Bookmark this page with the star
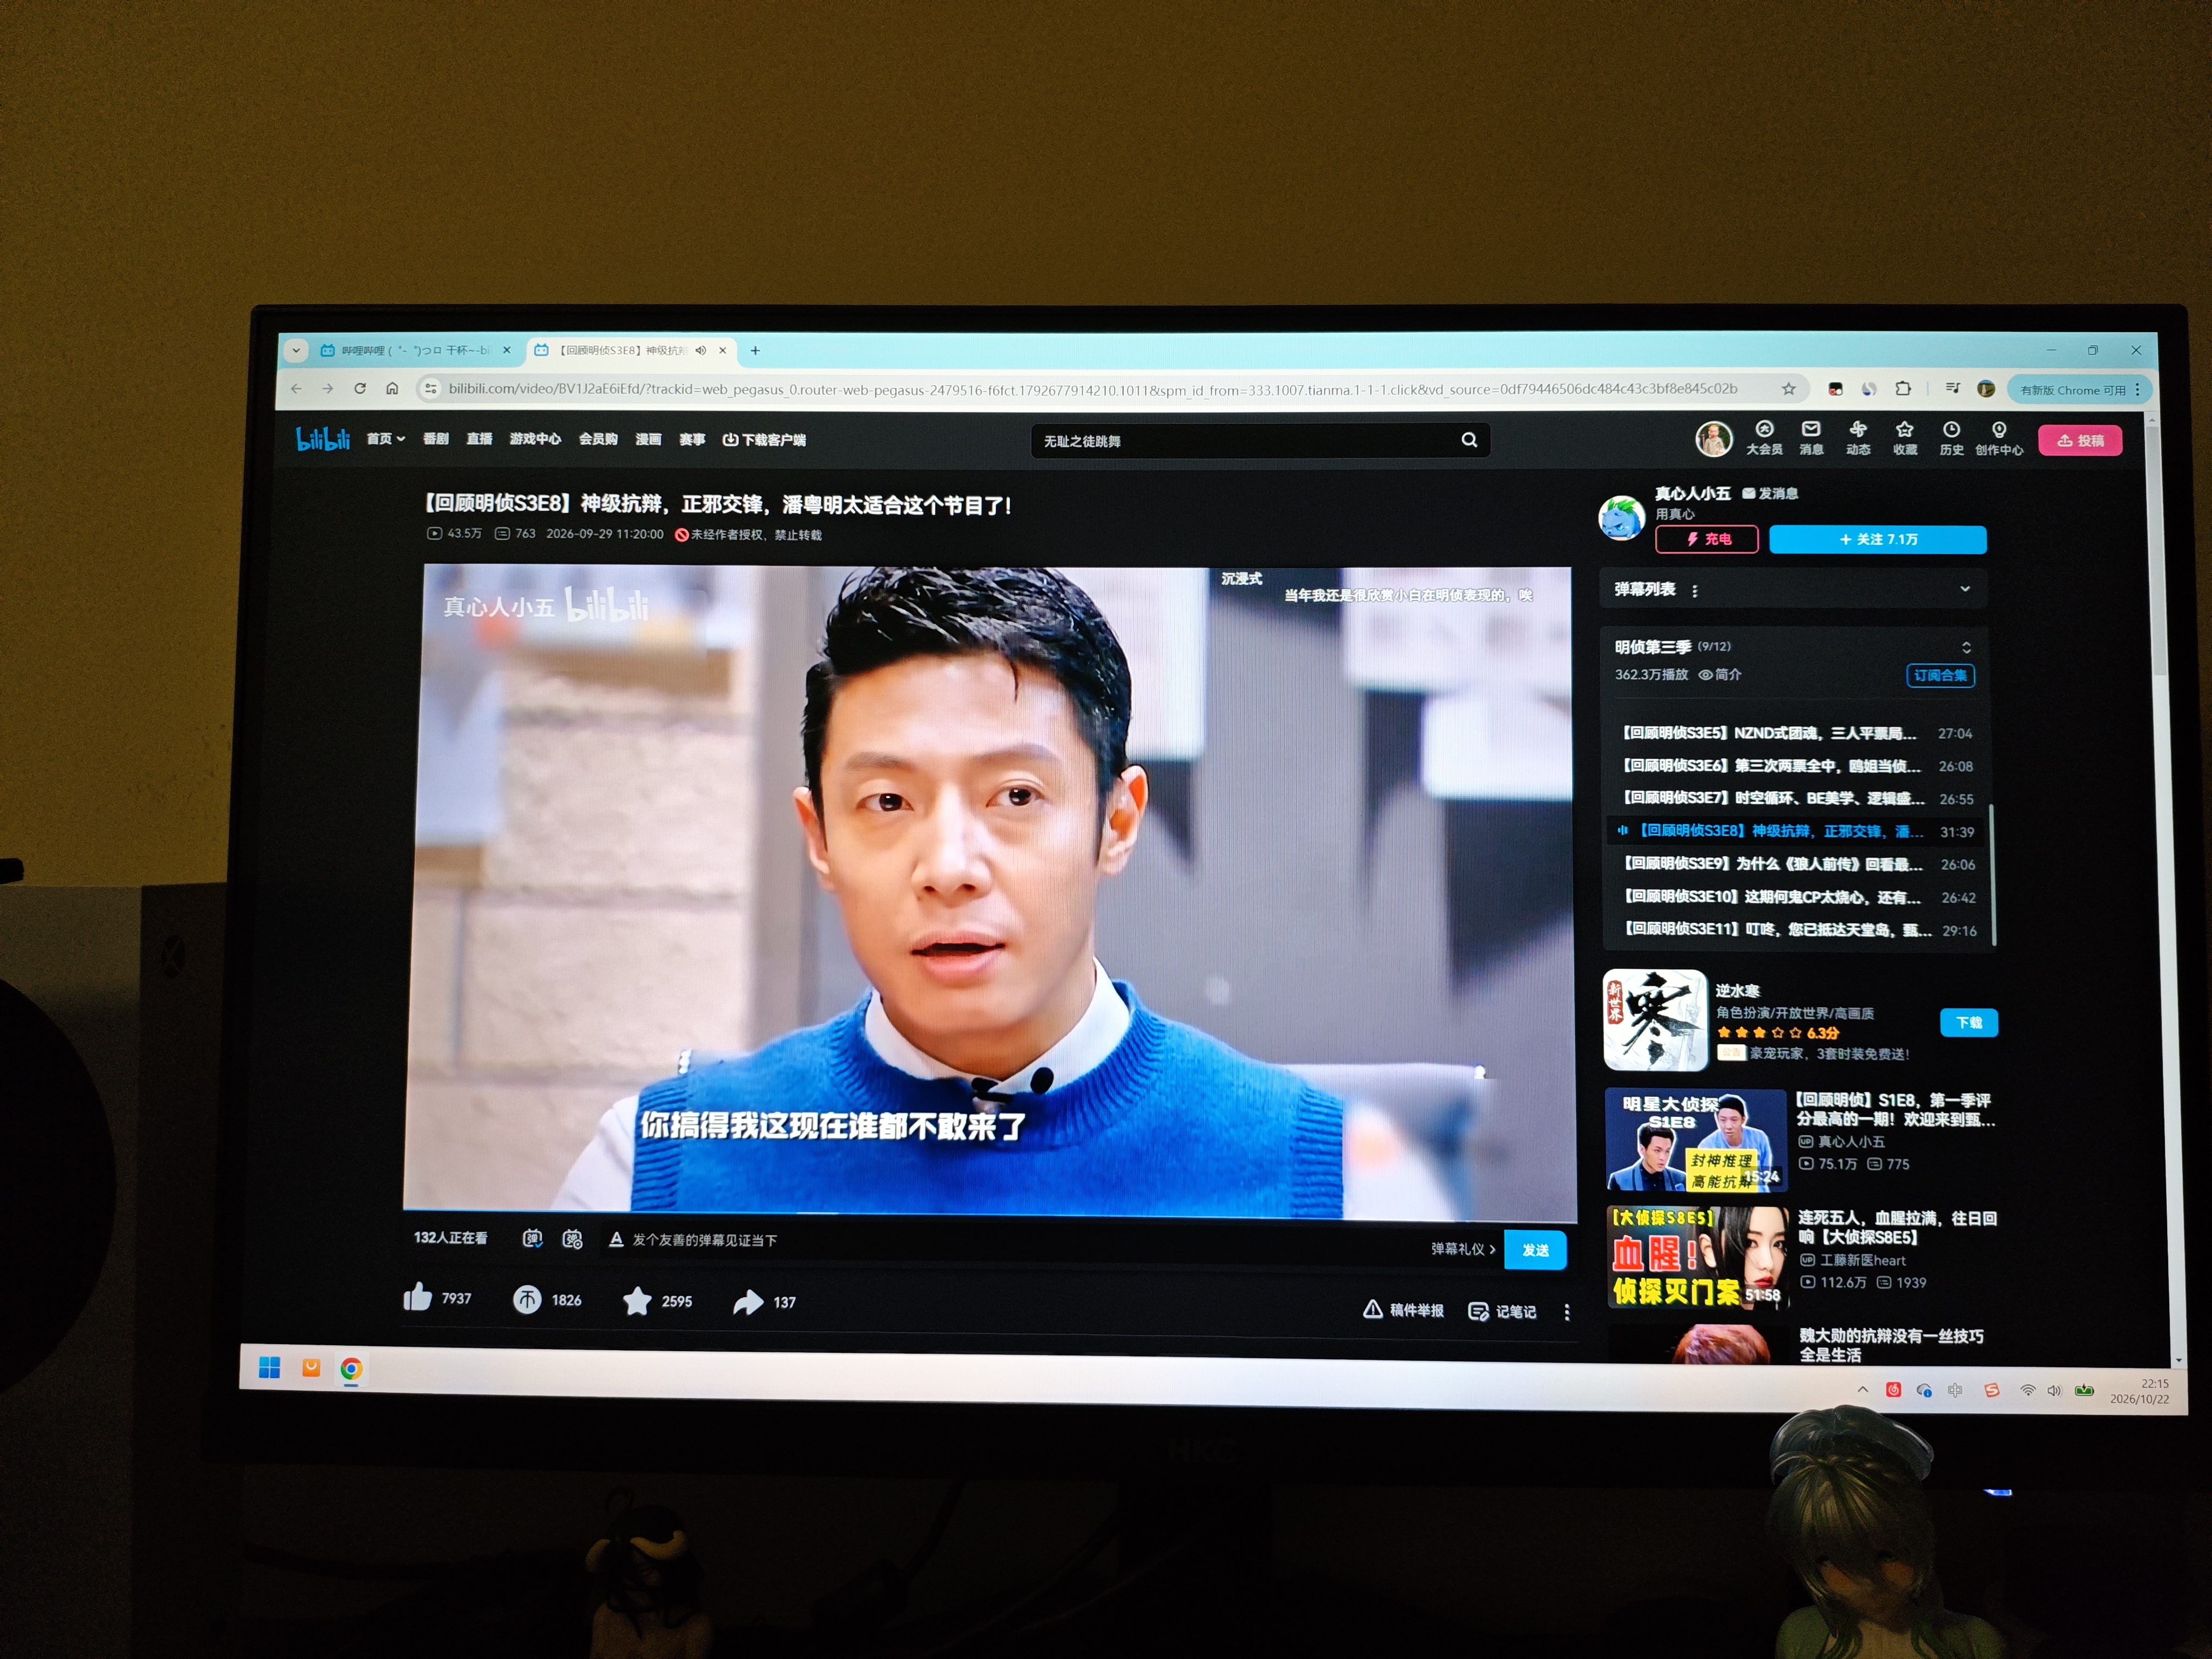The image size is (2212, 1659). pyautogui.click(x=1789, y=389)
